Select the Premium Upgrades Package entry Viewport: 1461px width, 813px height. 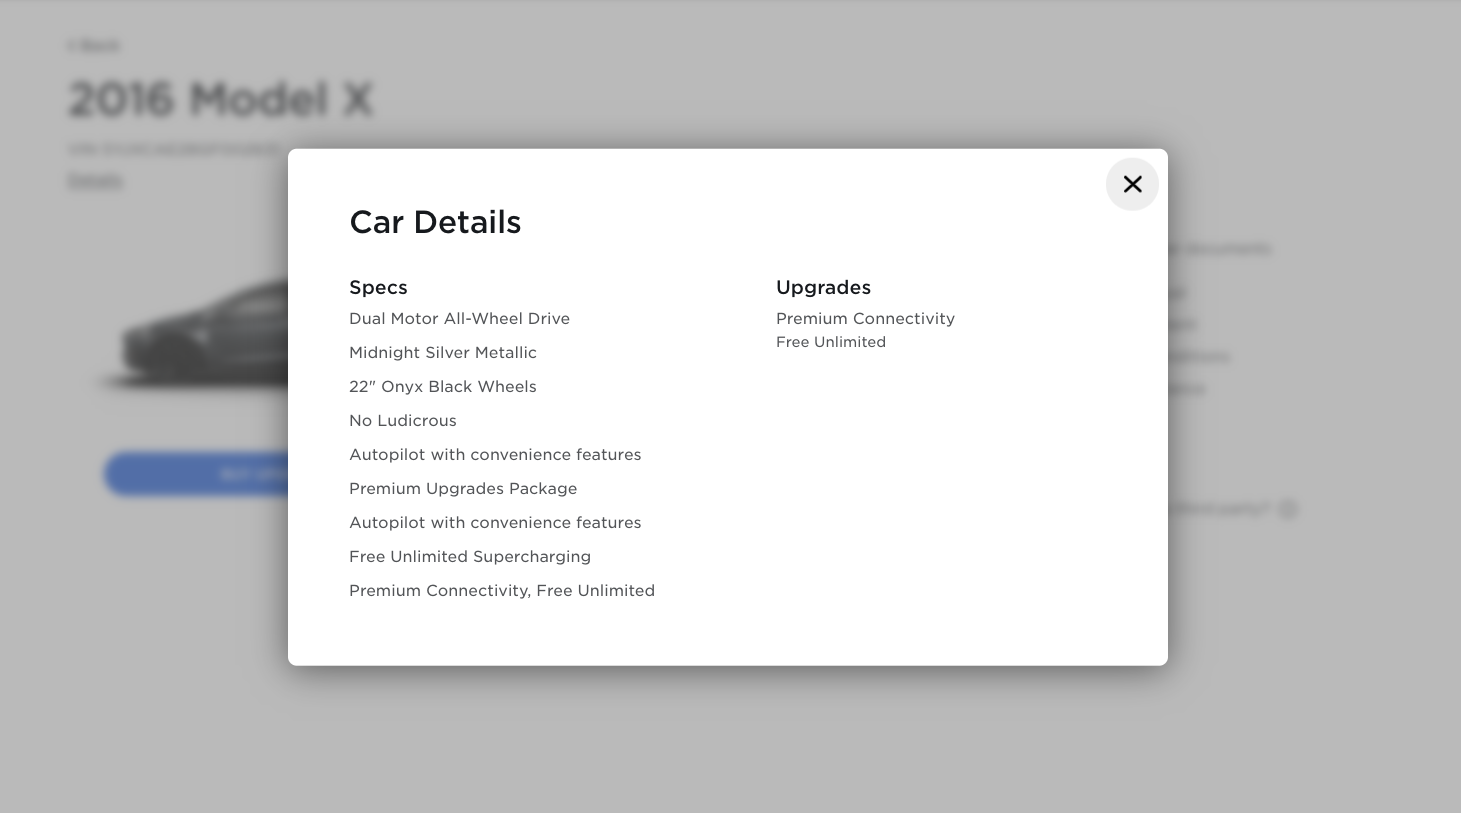pos(463,489)
